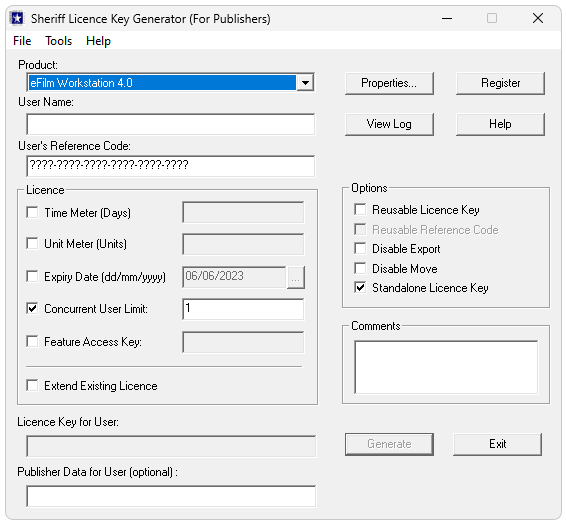Click the Feature Access Key value field
566x525 pixels.
tap(243, 342)
